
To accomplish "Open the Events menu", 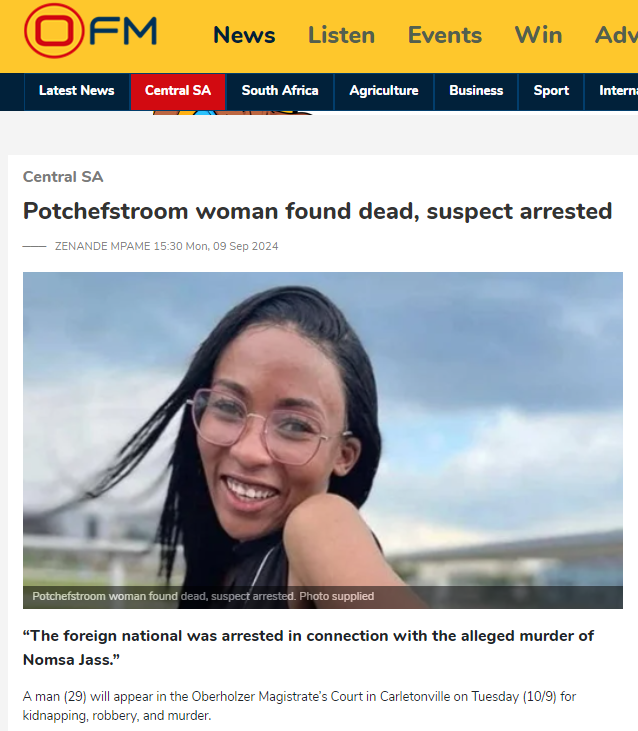I will click(x=445, y=35).
